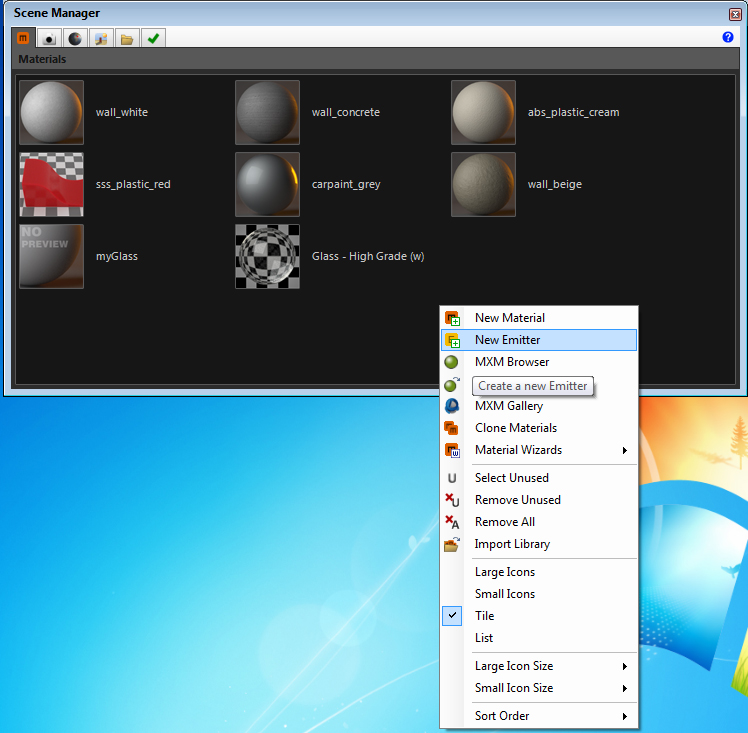Click the Remove All red X icon
This screenshot has width=748, height=733.
[452, 522]
